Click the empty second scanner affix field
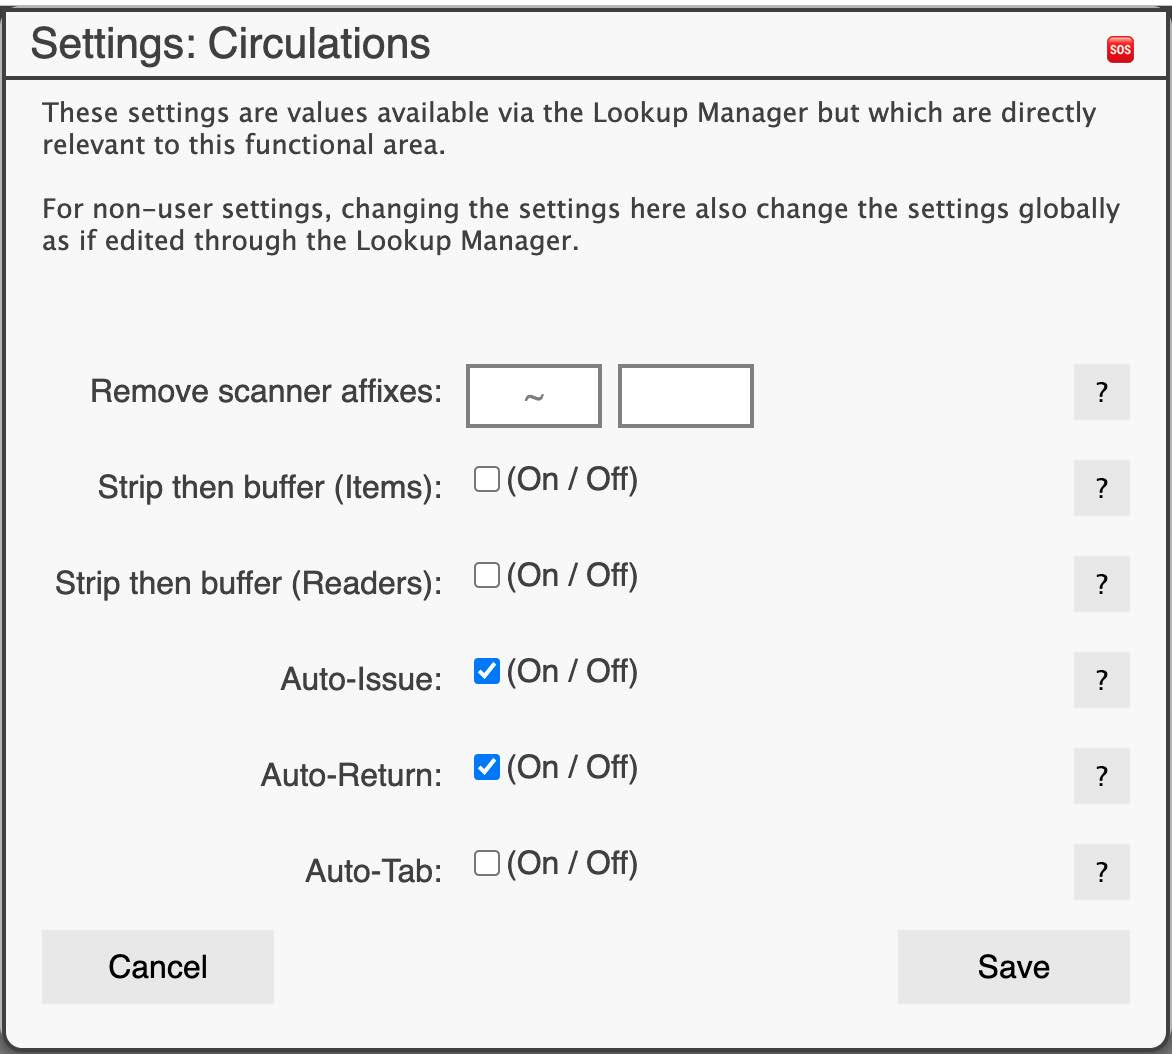The width and height of the screenshot is (1172, 1054). [685, 396]
